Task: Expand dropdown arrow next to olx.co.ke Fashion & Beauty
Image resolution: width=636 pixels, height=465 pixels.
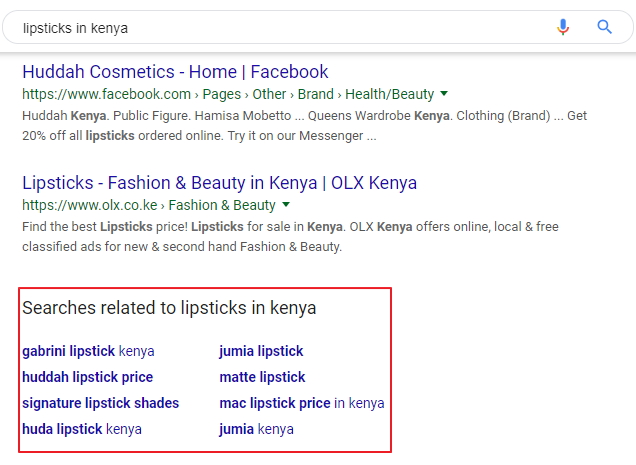Action: (x=286, y=205)
